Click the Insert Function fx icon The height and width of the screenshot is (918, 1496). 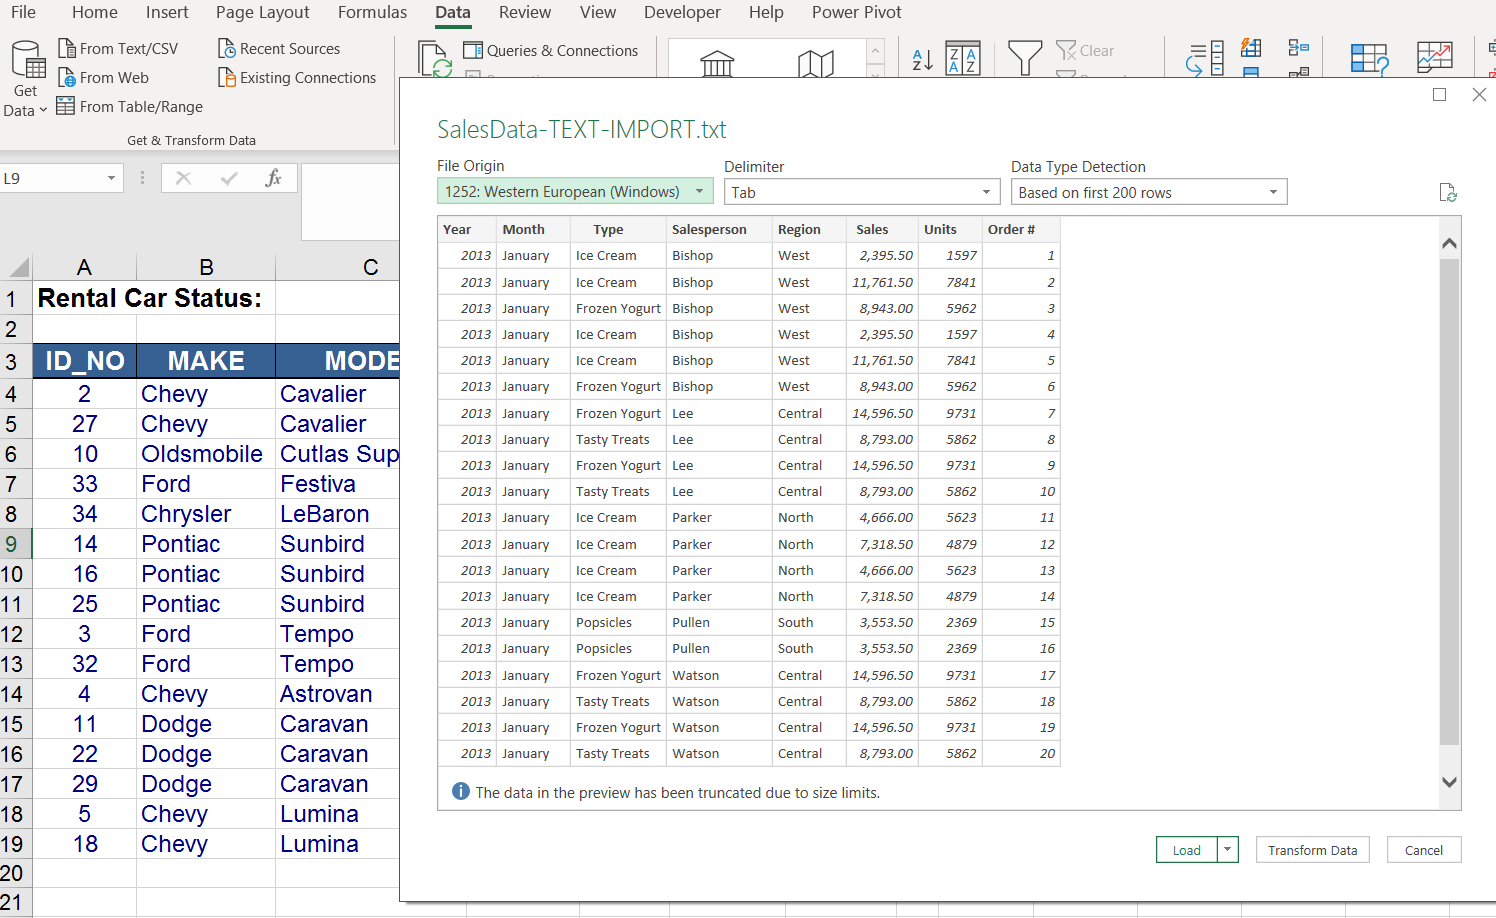point(273,178)
